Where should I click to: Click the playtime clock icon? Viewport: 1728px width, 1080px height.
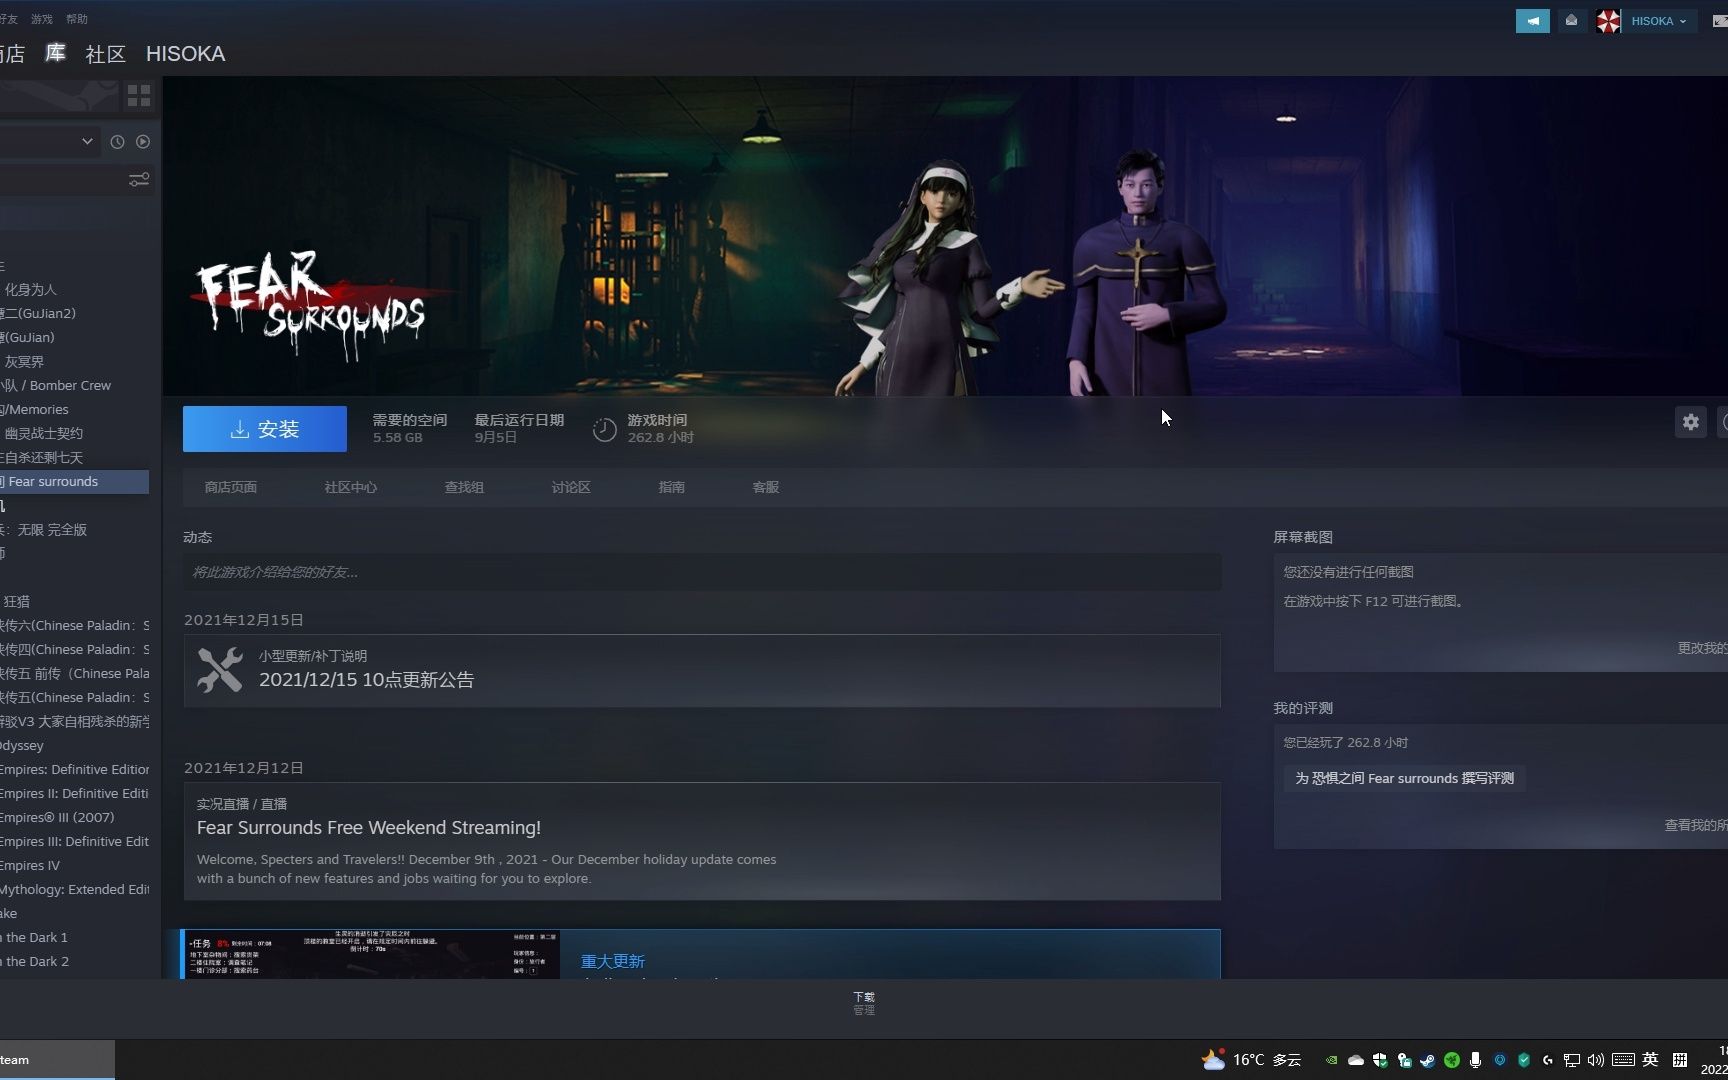coord(604,430)
